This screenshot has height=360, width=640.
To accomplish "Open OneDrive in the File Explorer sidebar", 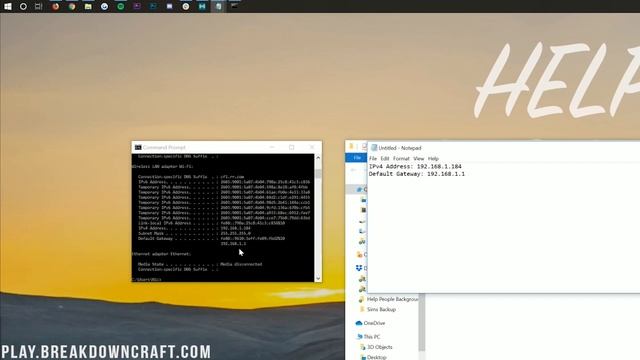I will (x=370, y=323).
